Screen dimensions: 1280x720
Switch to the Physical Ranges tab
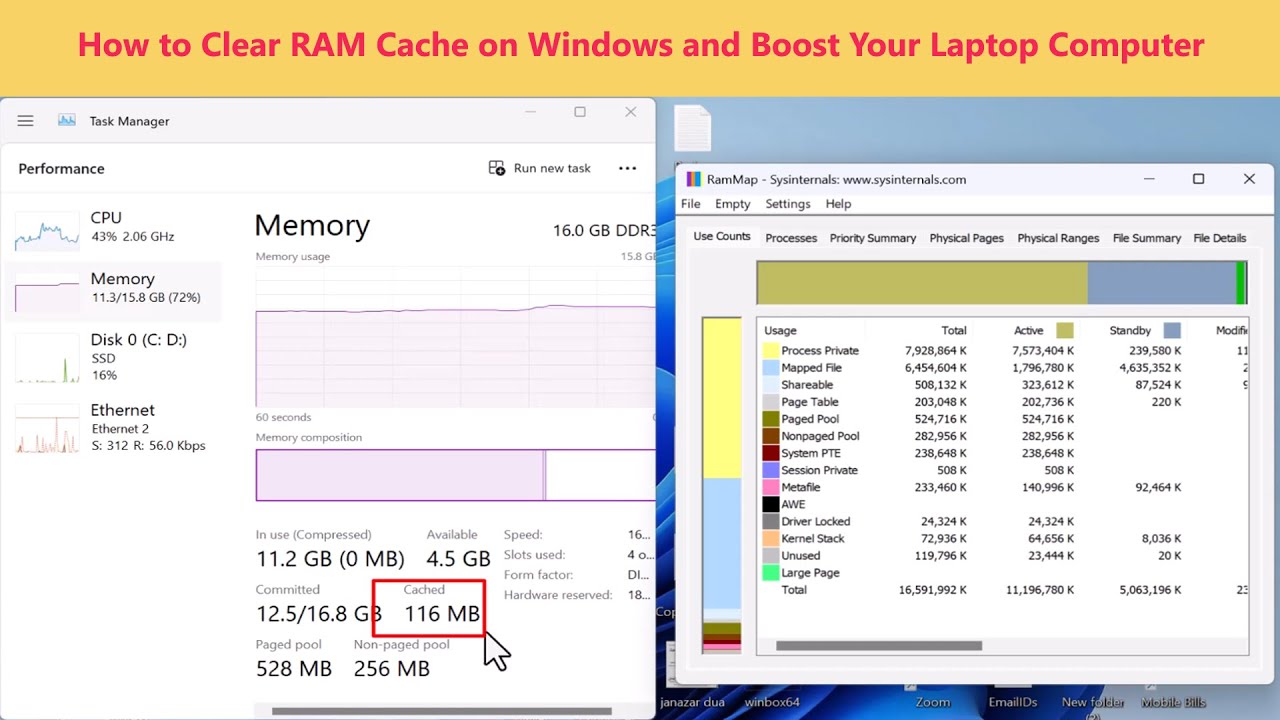pos(1058,238)
